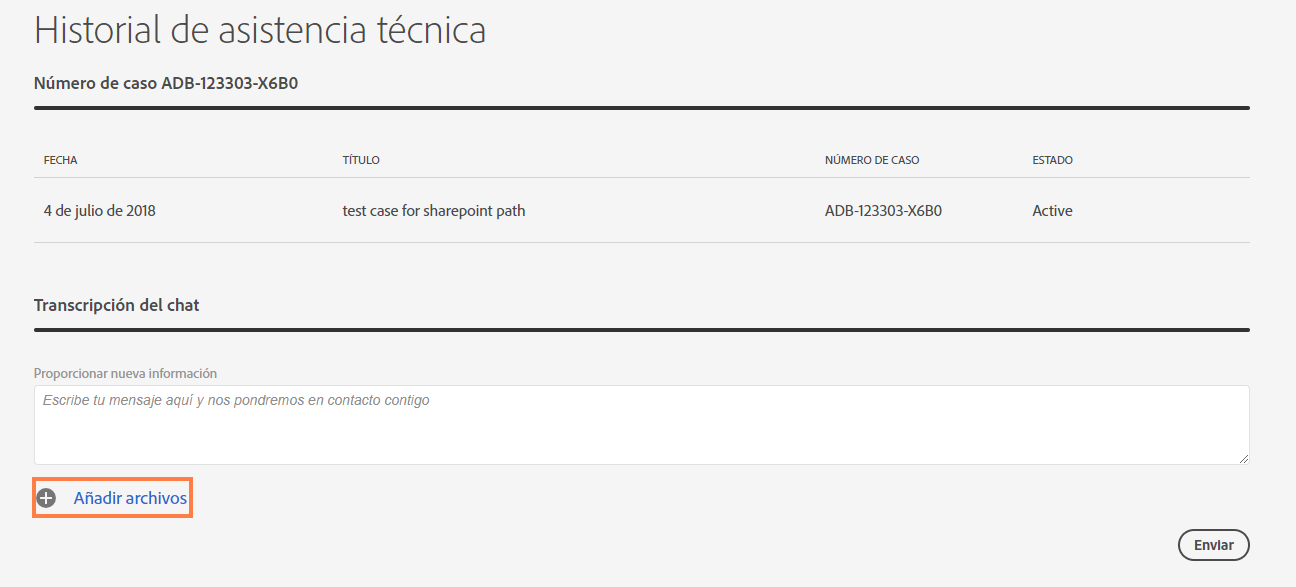Click inside the message text area
The image size is (1296, 587).
(640, 423)
